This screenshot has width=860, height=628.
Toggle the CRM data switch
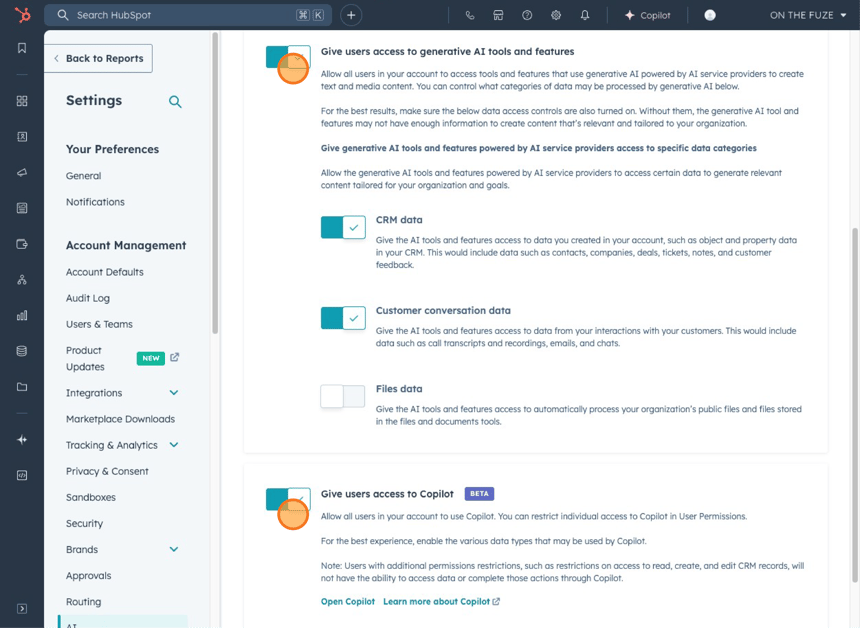(x=343, y=227)
